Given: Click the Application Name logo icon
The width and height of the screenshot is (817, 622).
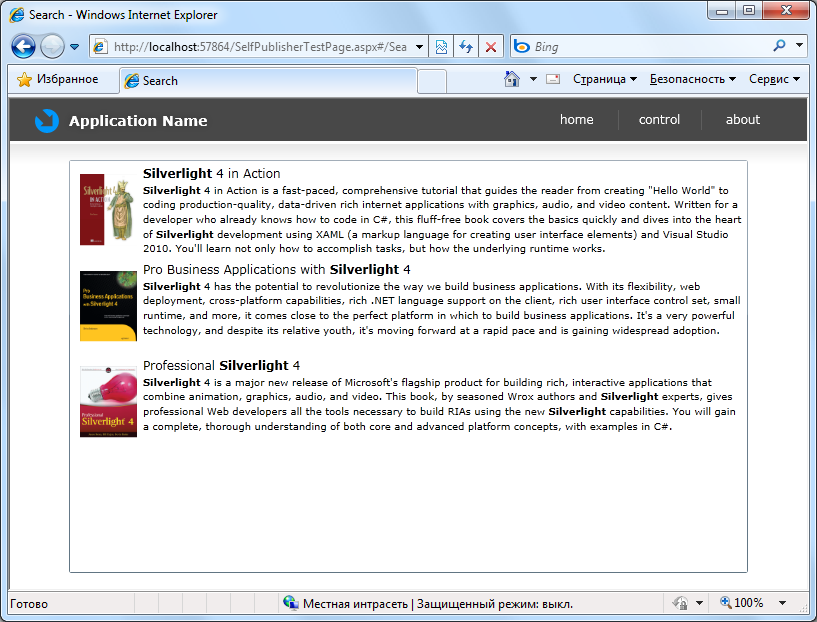Looking at the screenshot, I should point(47,120).
